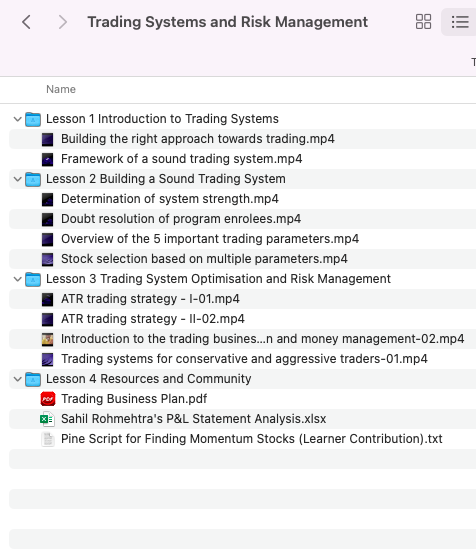476x553 pixels.
Task: Collapse the Lesson 4 Resources folder
Action: click(x=17, y=379)
